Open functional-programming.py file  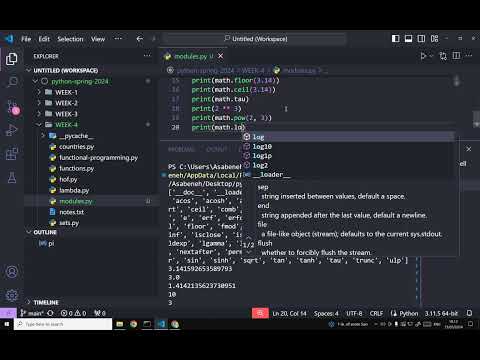click(x=98, y=158)
